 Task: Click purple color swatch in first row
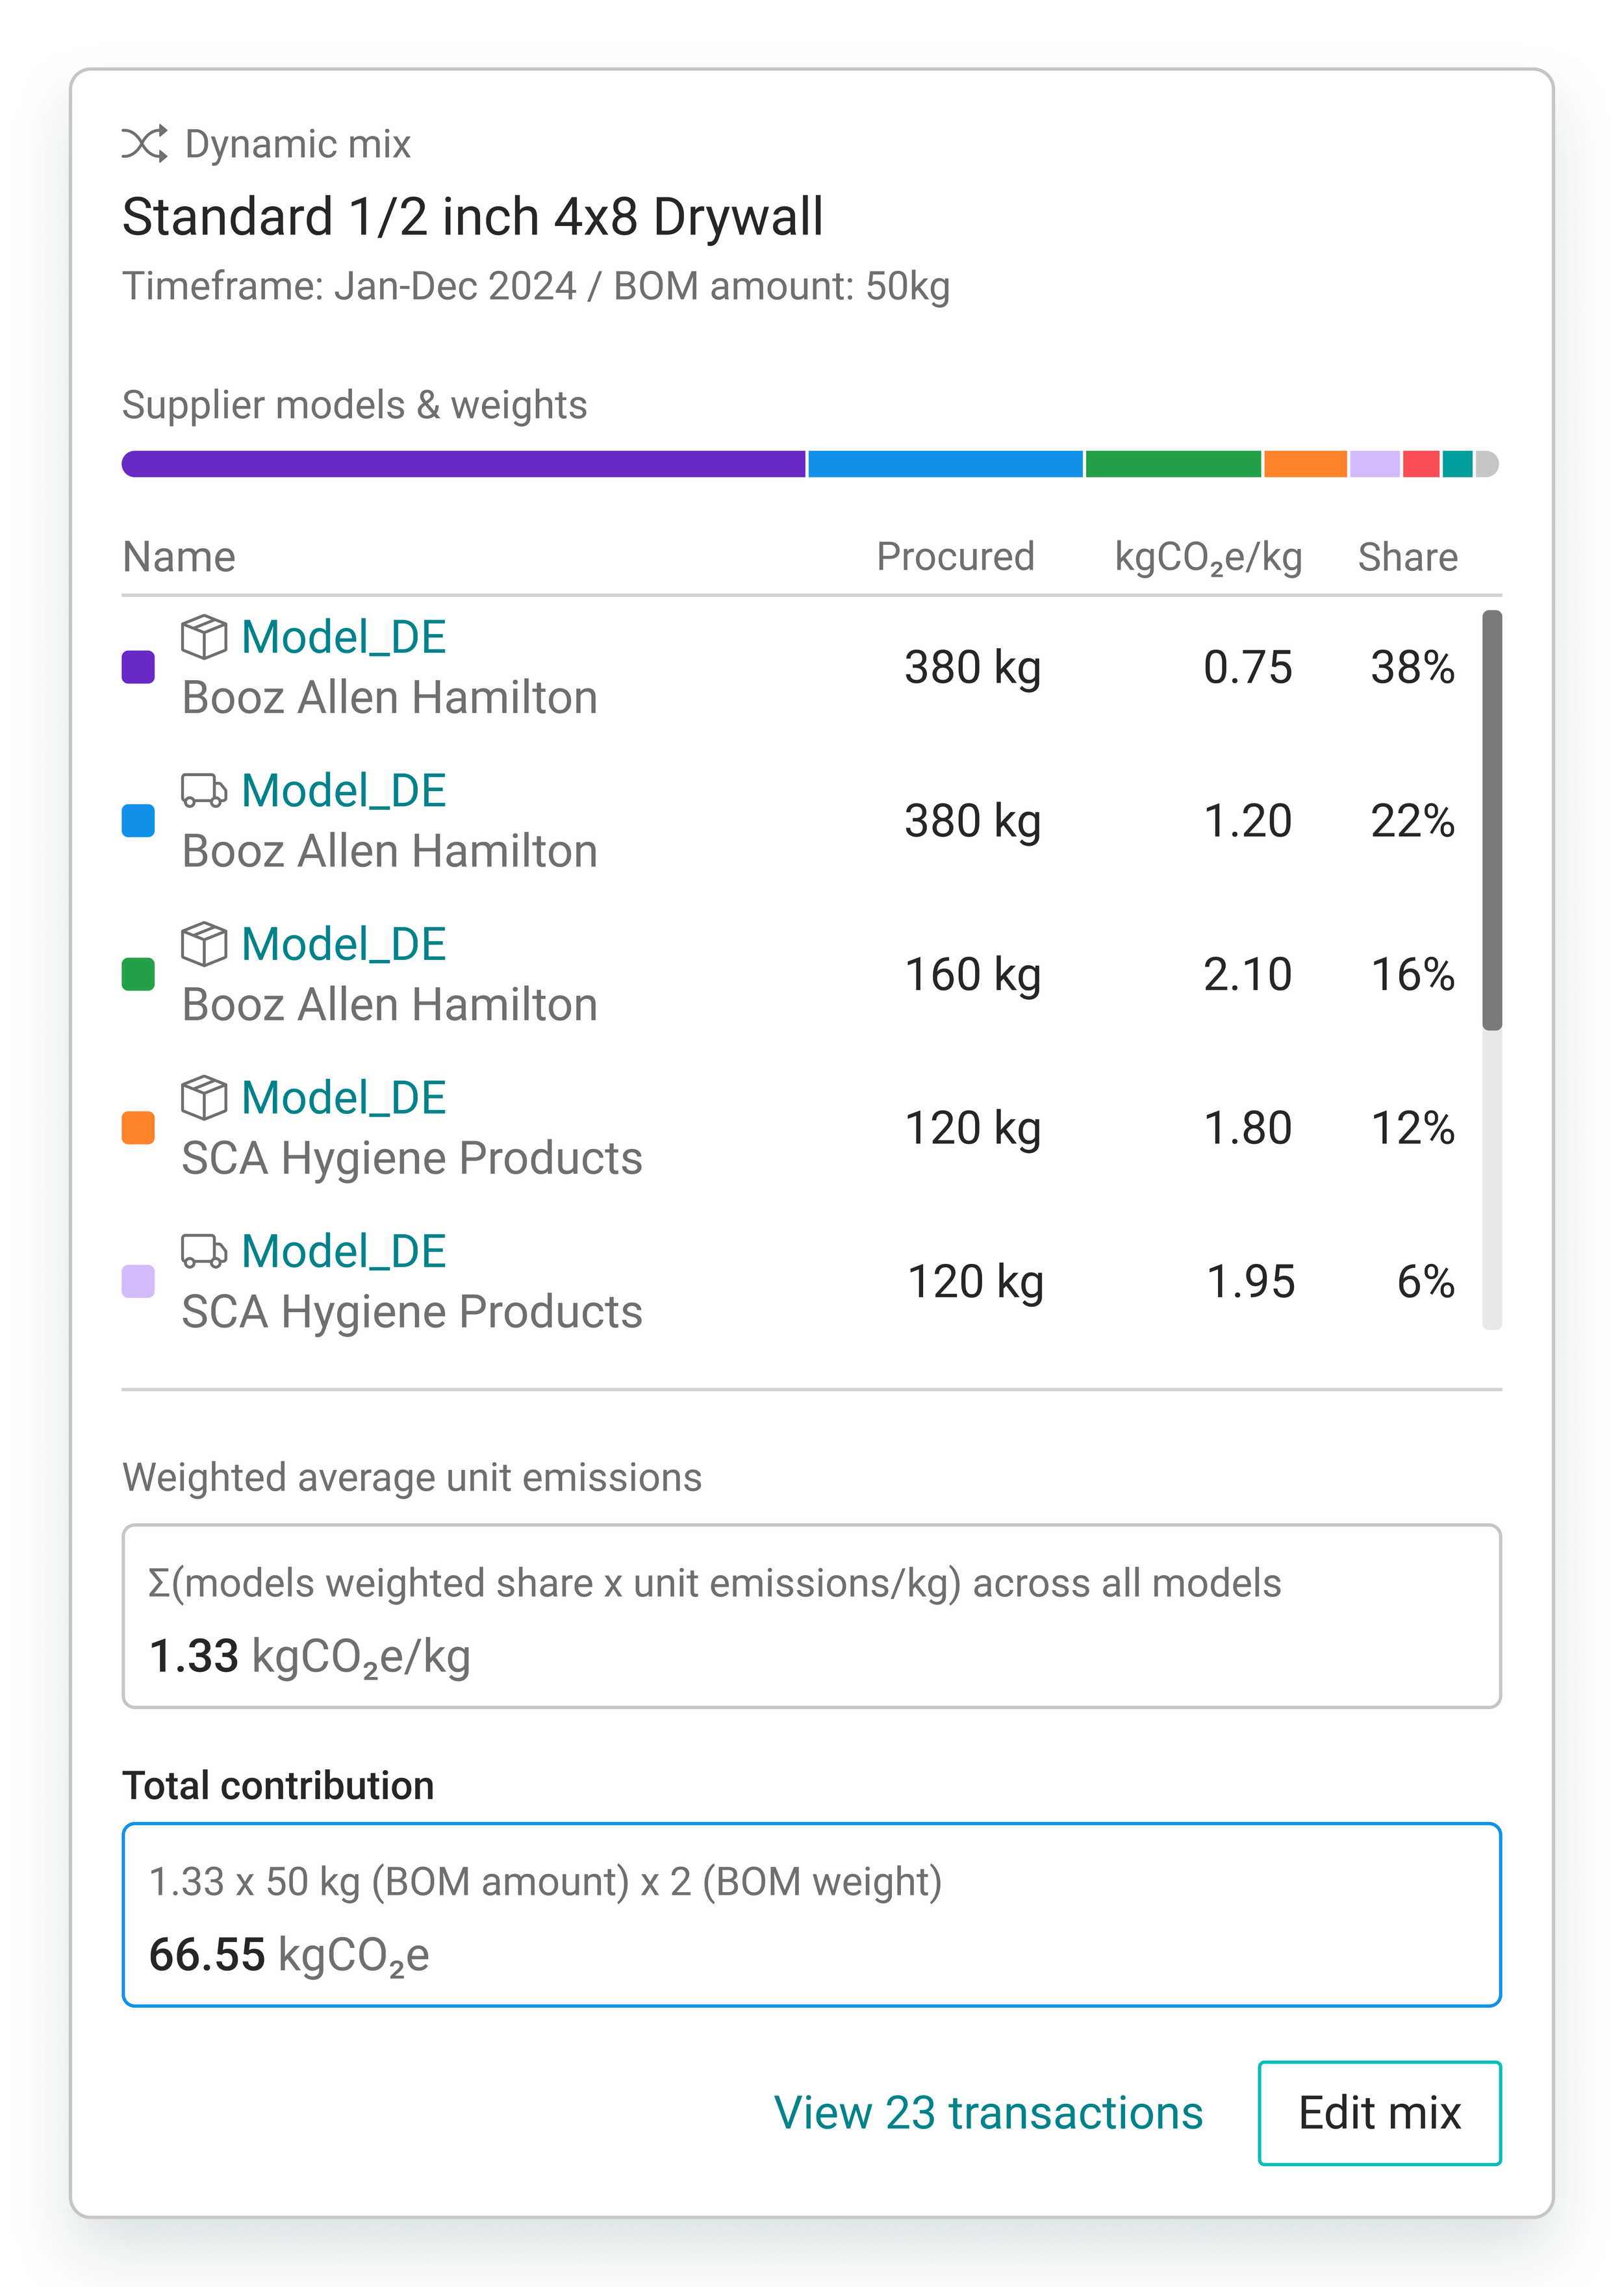pos(138,667)
